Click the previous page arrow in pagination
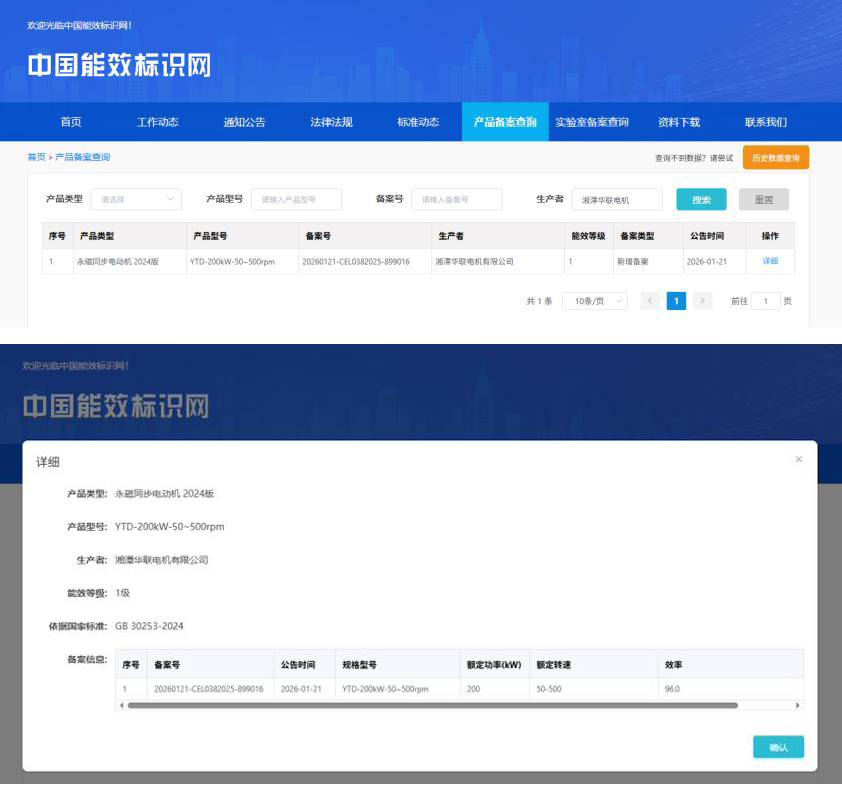Screen dimensions: 842x785 click(650, 301)
